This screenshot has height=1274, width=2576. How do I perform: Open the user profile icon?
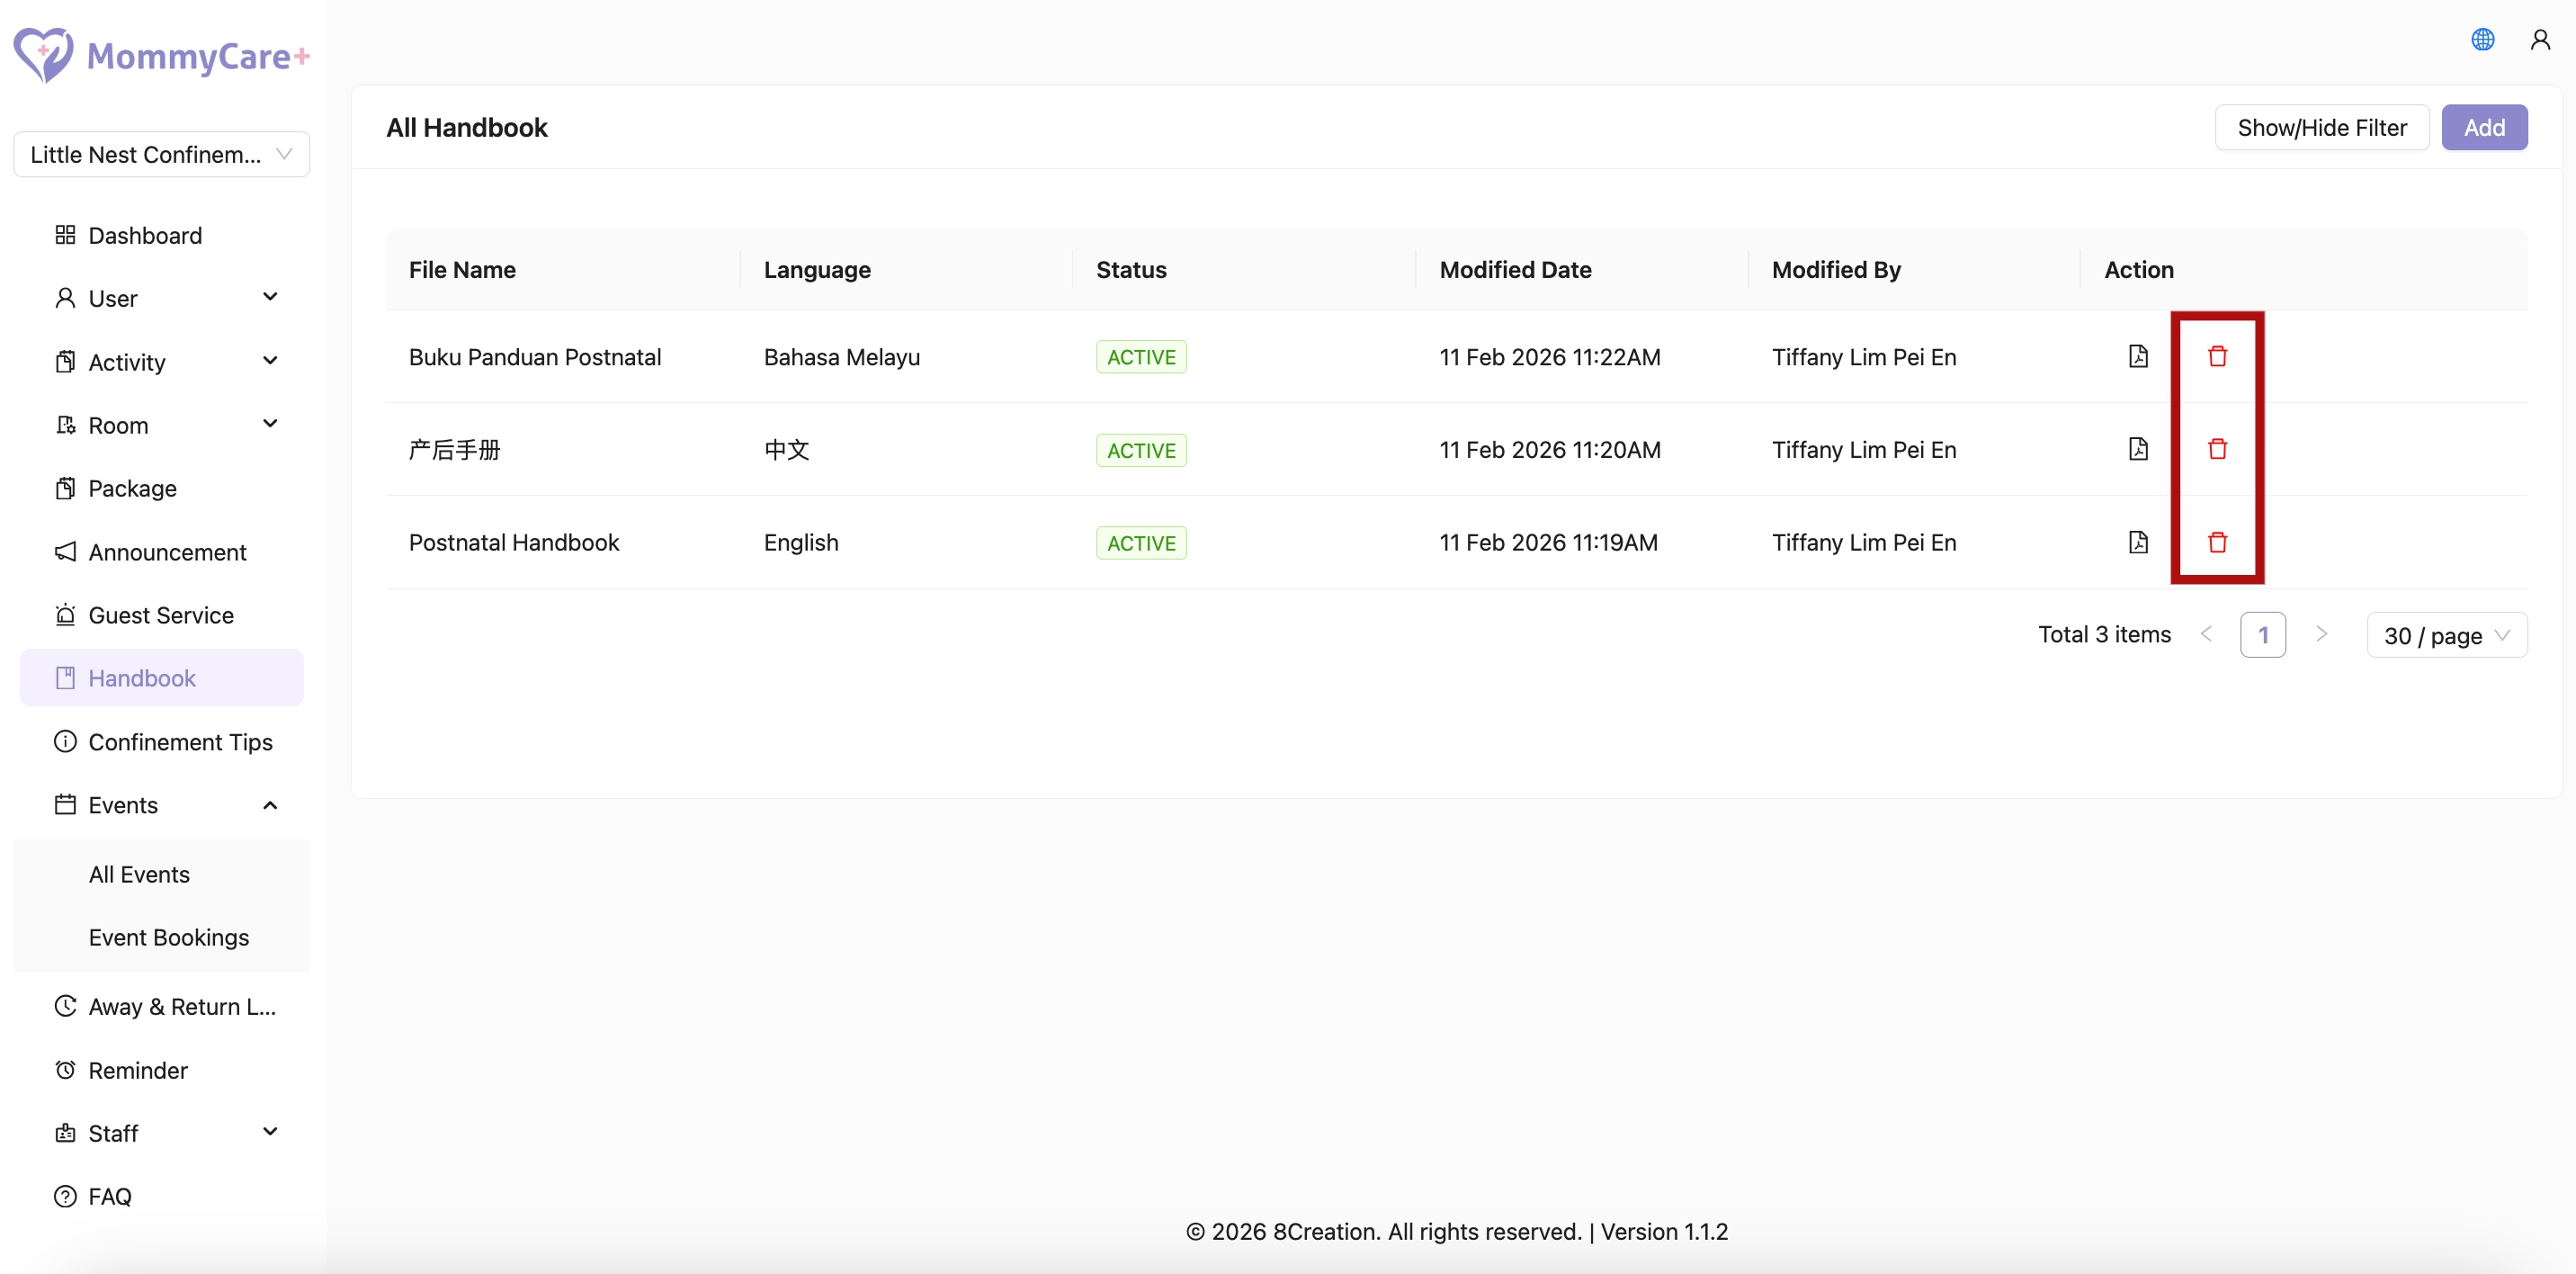coord(2539,40)
